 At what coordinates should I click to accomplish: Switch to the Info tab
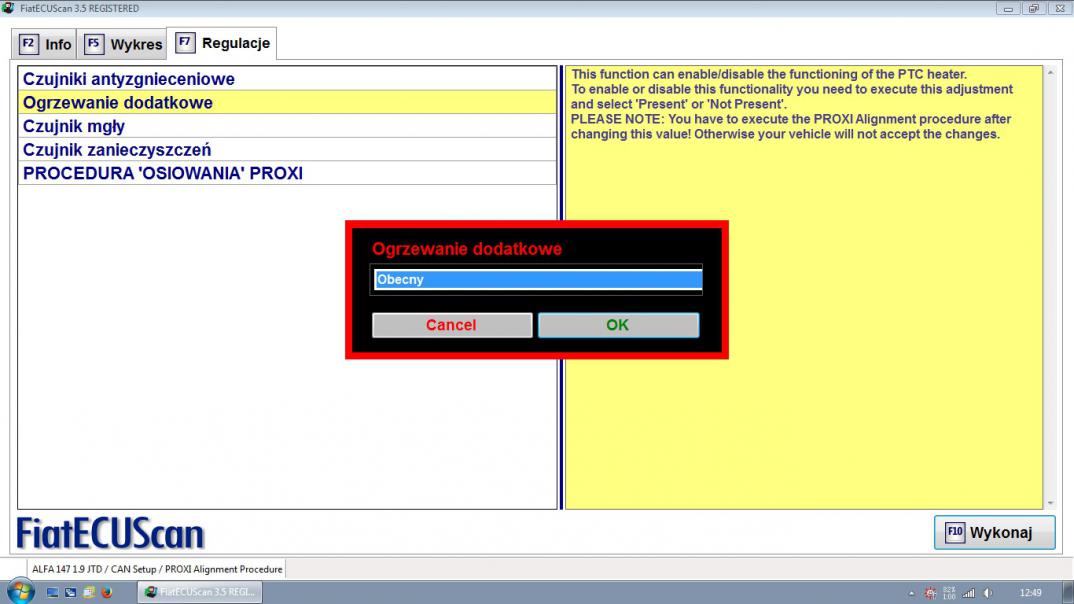tap(45, 45)
